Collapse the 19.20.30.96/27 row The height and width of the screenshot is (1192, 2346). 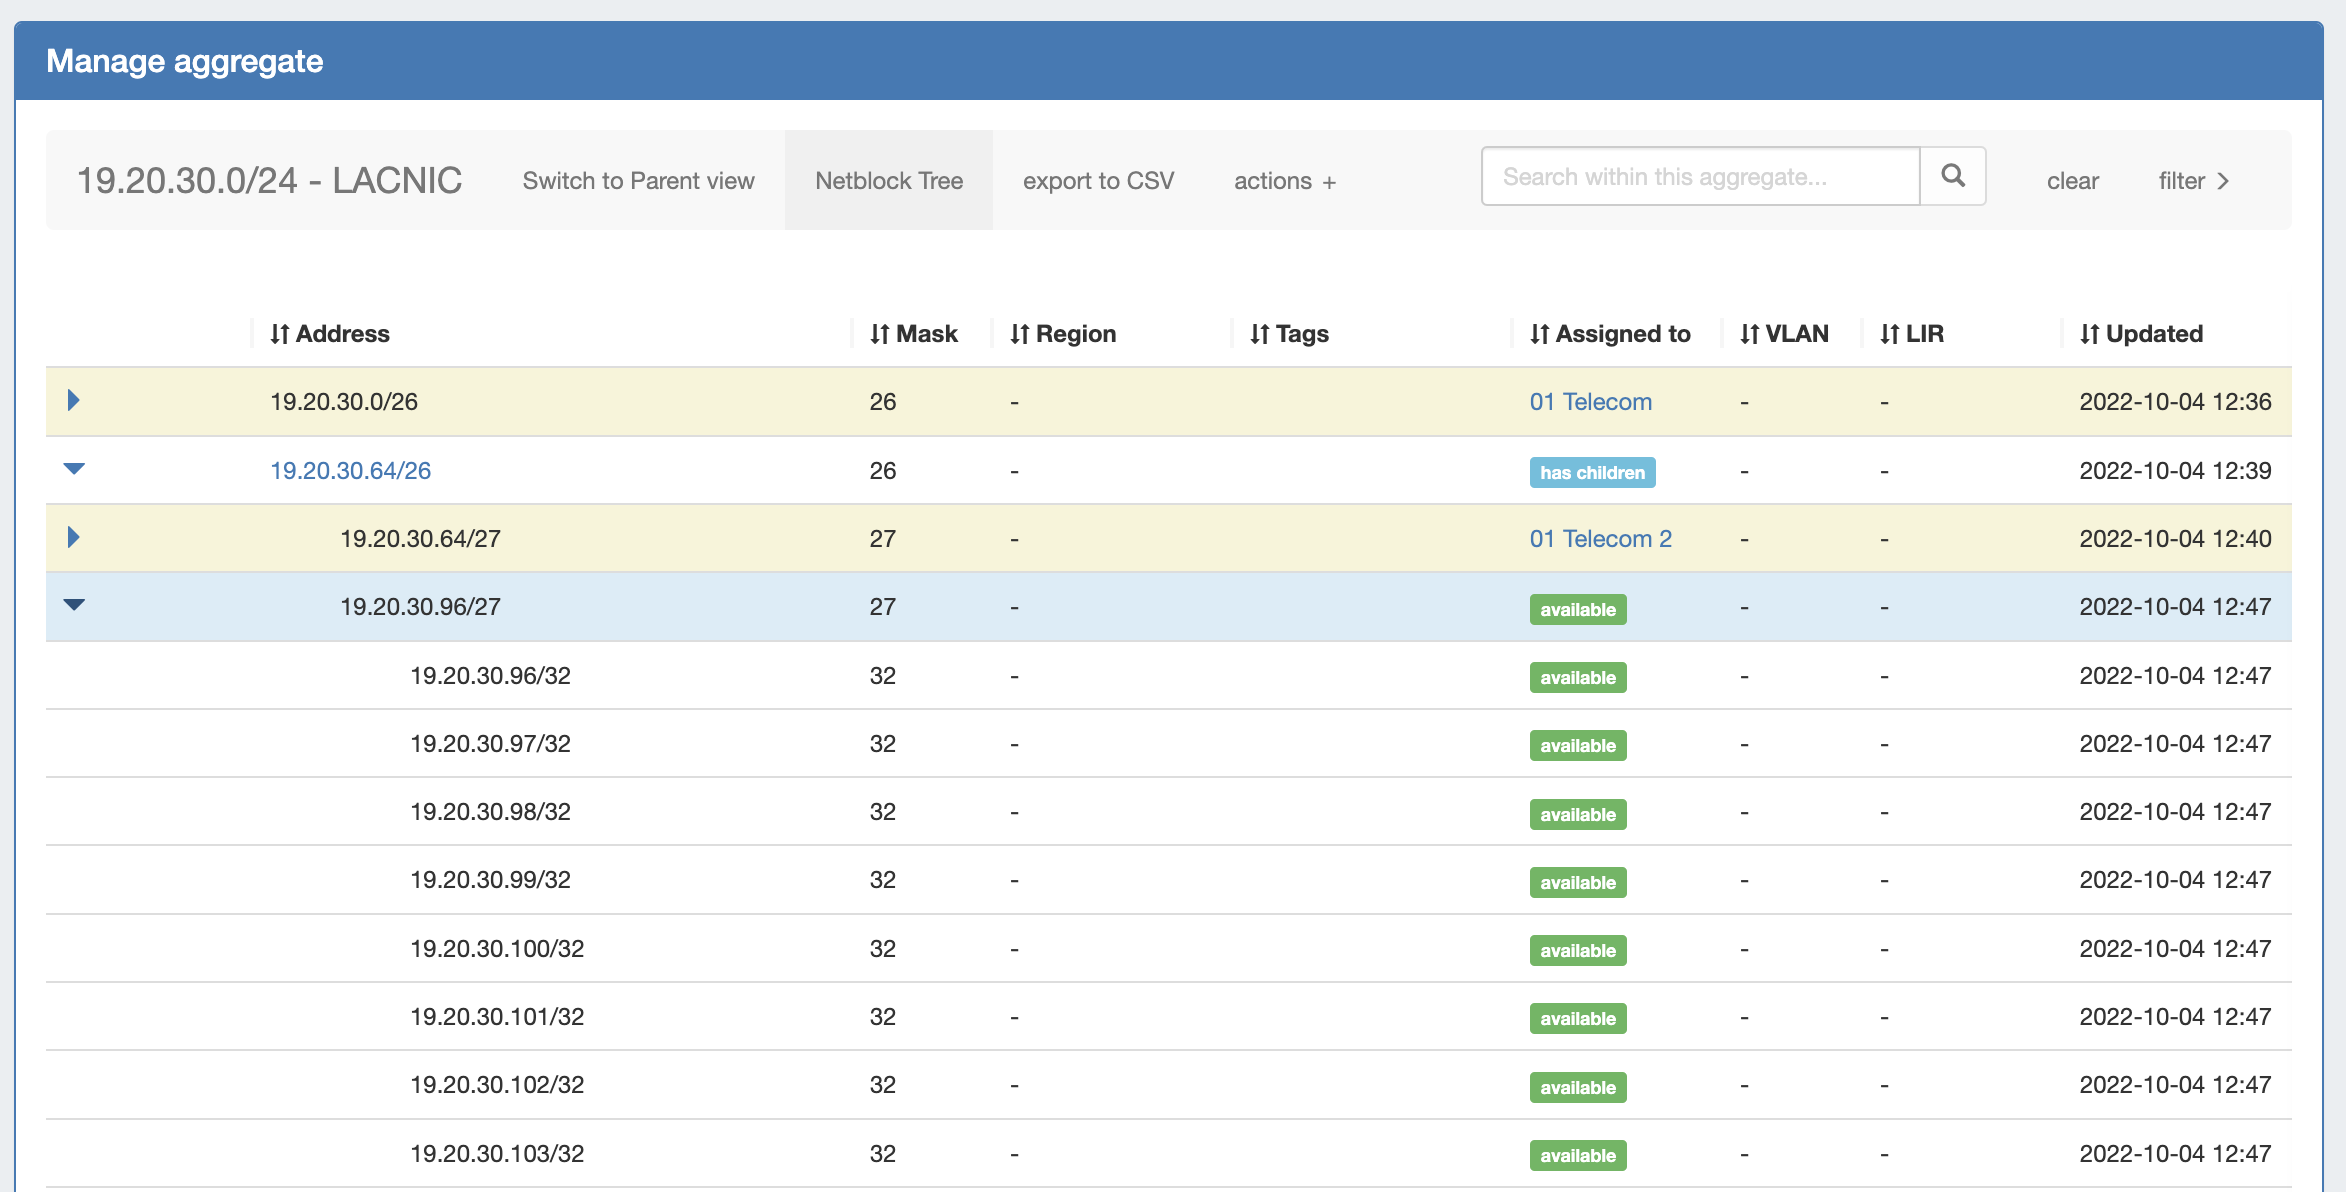tap(74, 605)
